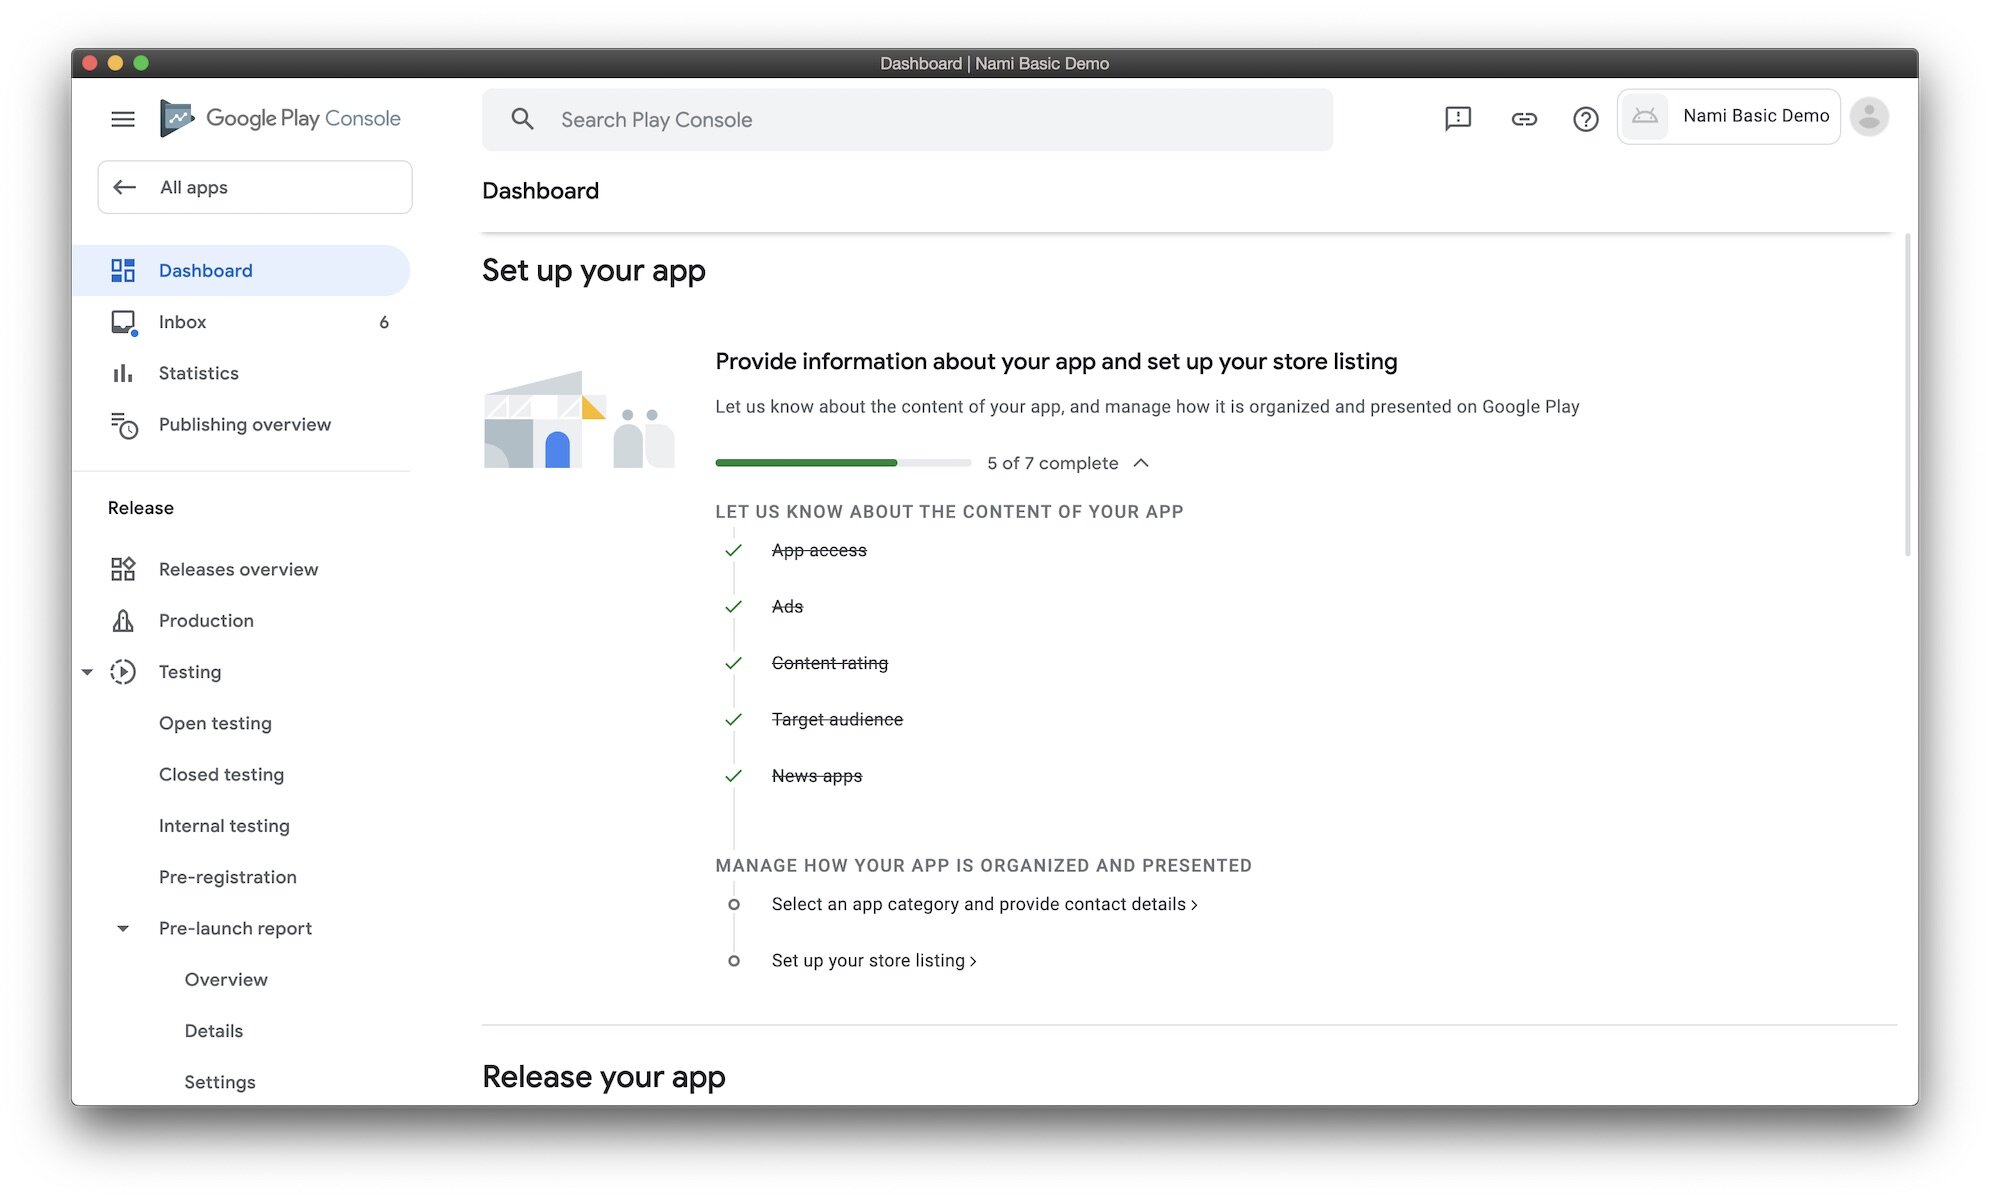The width and height of the screenshot is (1990, 1200).
Task: Open the Statistics menu item
Action: (x=198, y=373)
